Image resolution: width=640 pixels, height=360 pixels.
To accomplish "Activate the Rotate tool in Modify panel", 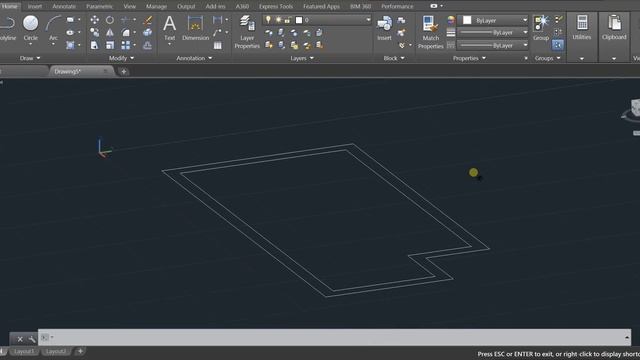I will (110, 20).
